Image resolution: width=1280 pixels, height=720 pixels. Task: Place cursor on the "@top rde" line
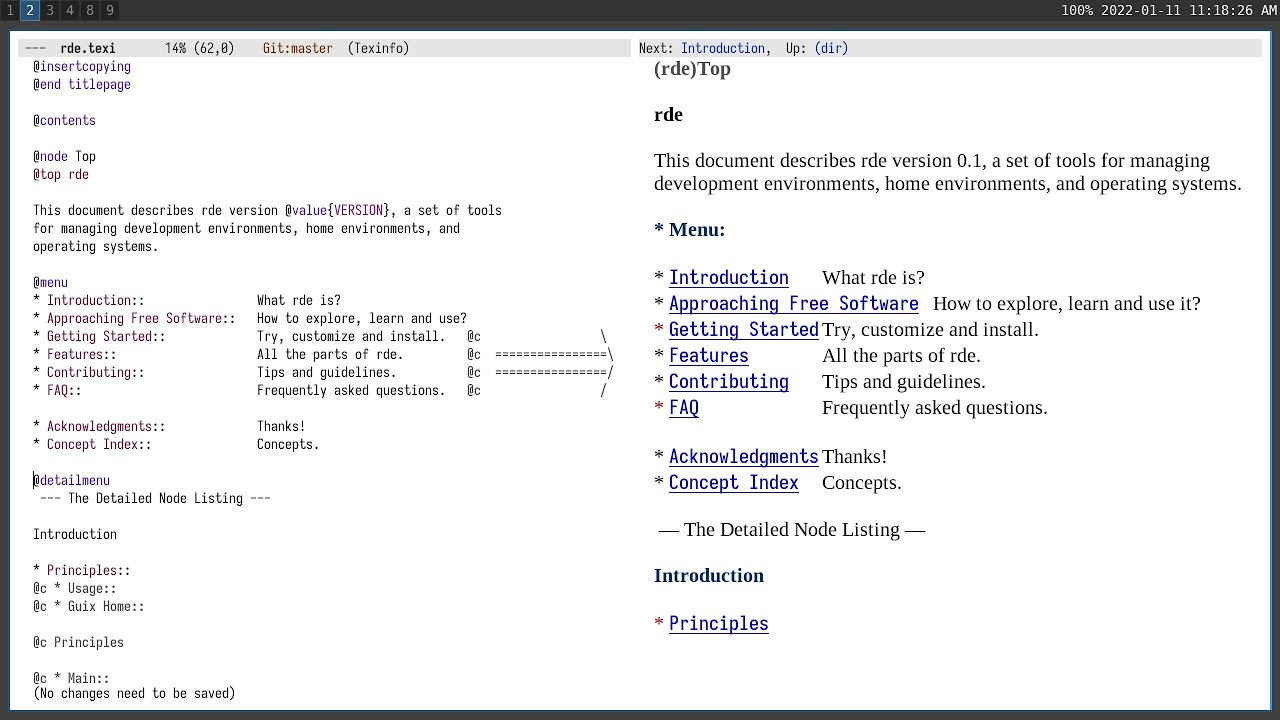pos(61,175)
